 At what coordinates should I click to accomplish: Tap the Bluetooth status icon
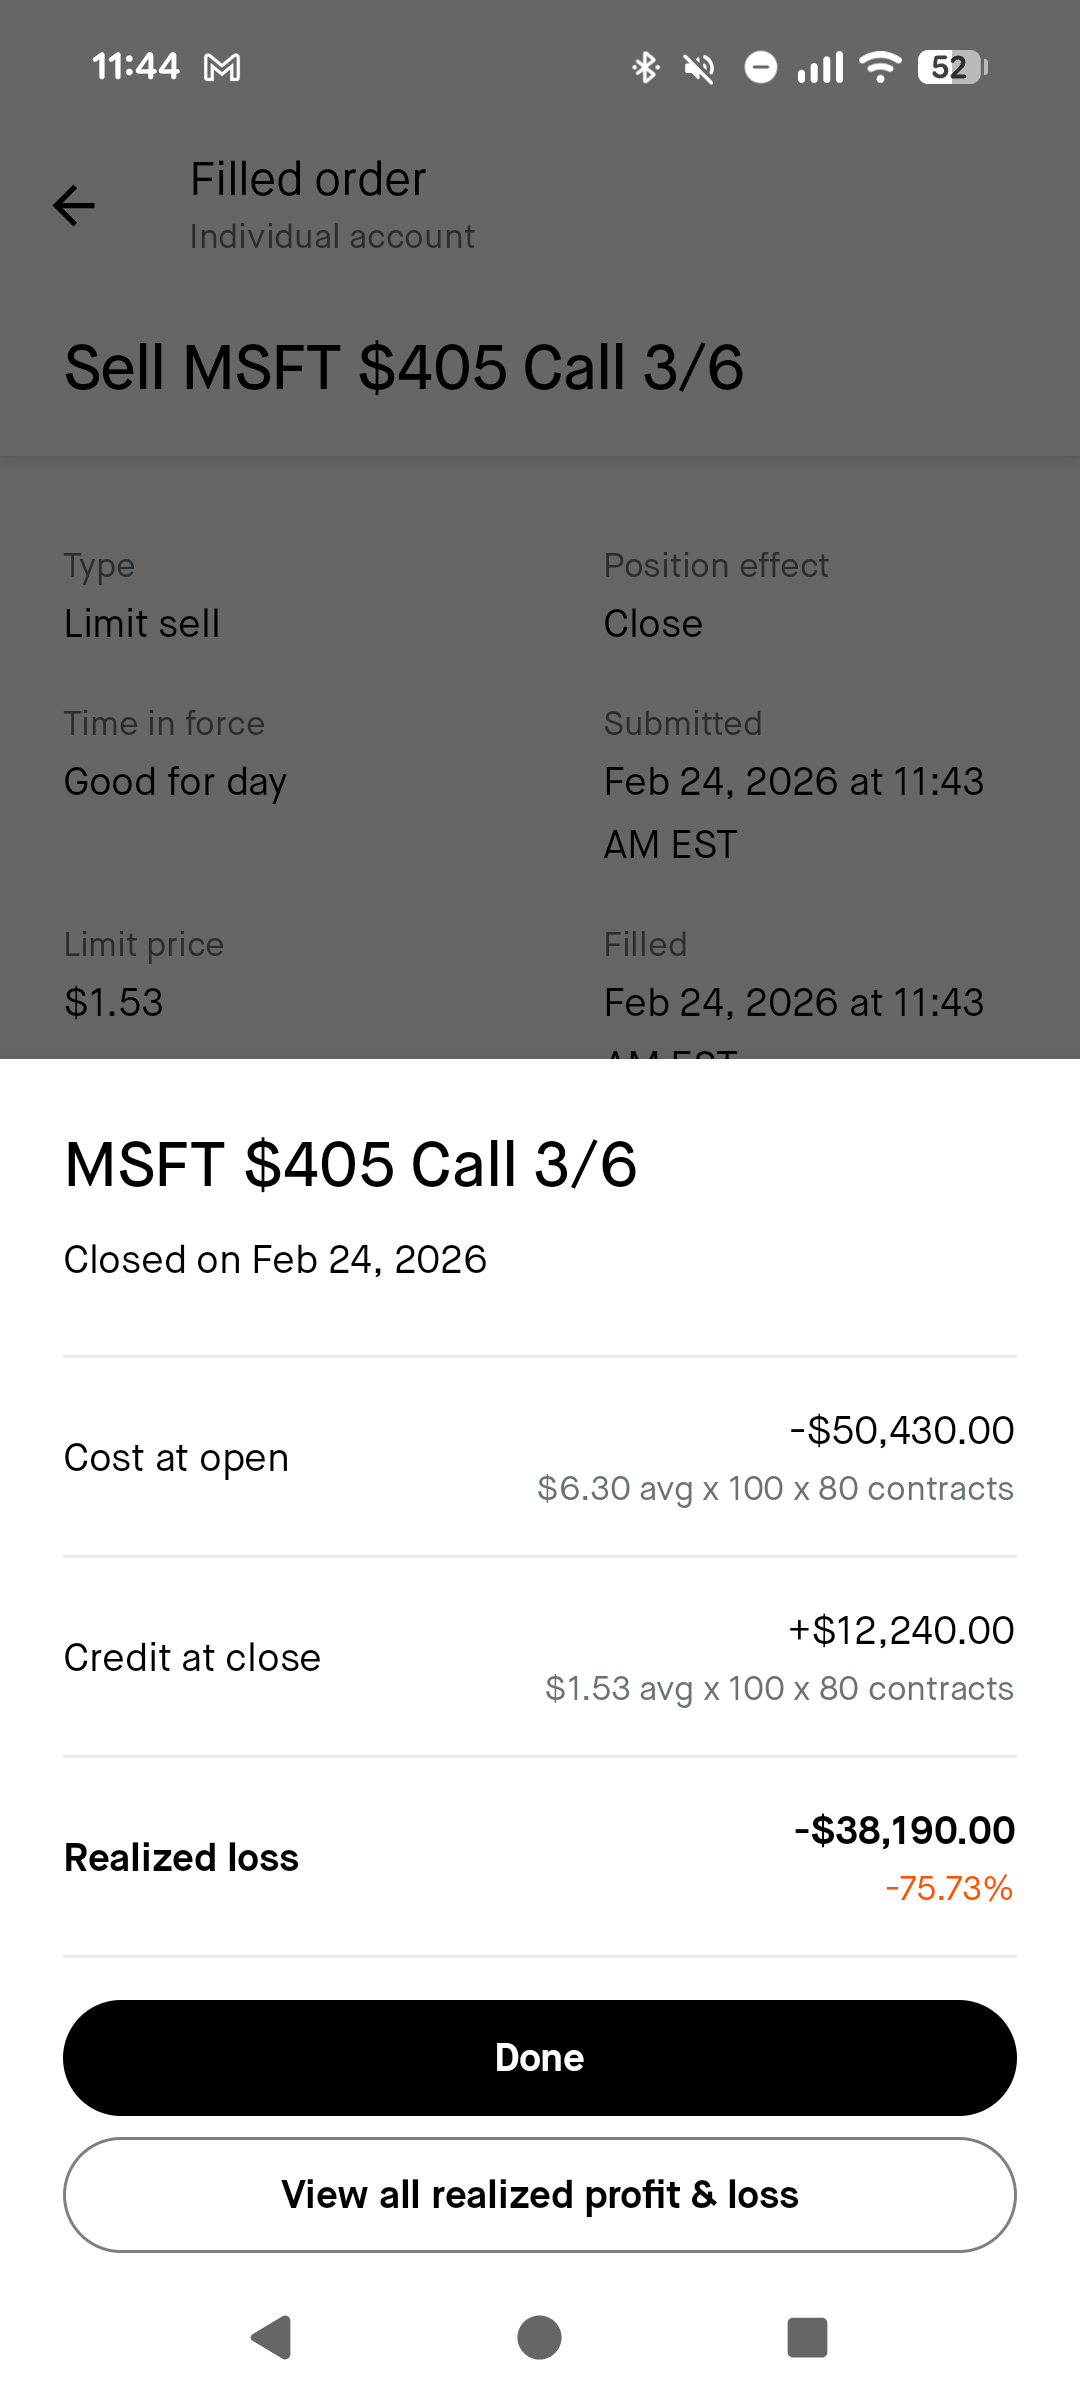[645, 68]
